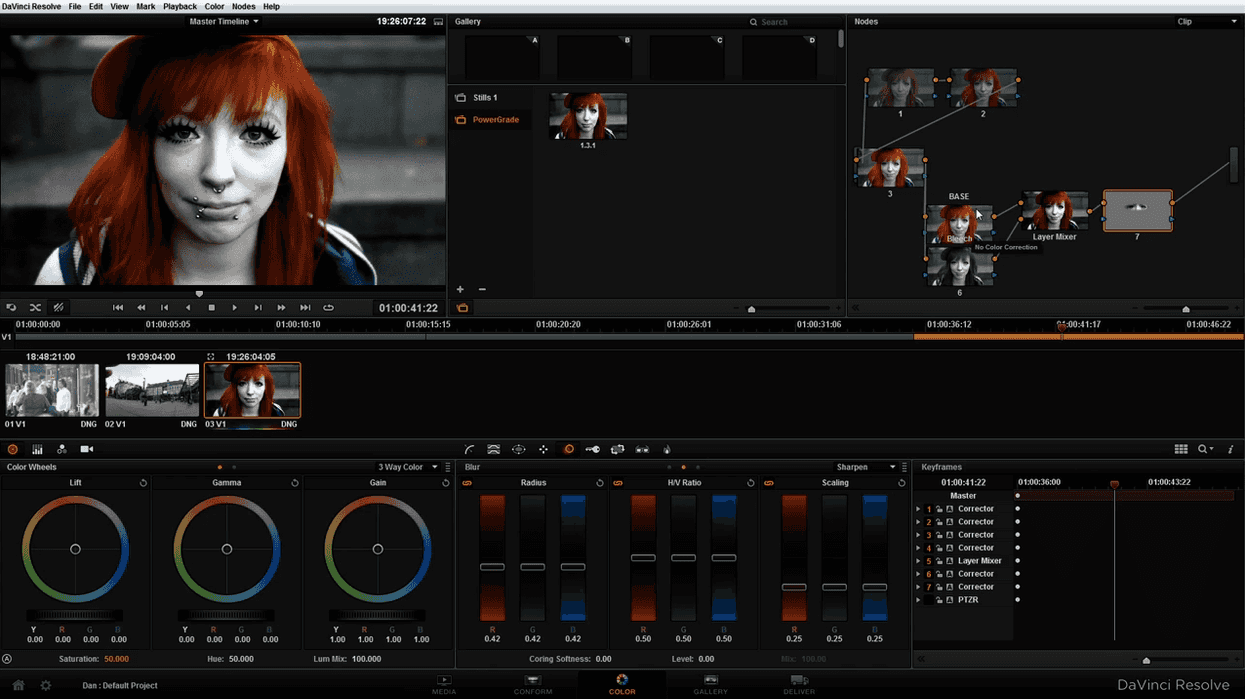Open the three-circle Motion Effects palette icon

pos(62,450)
